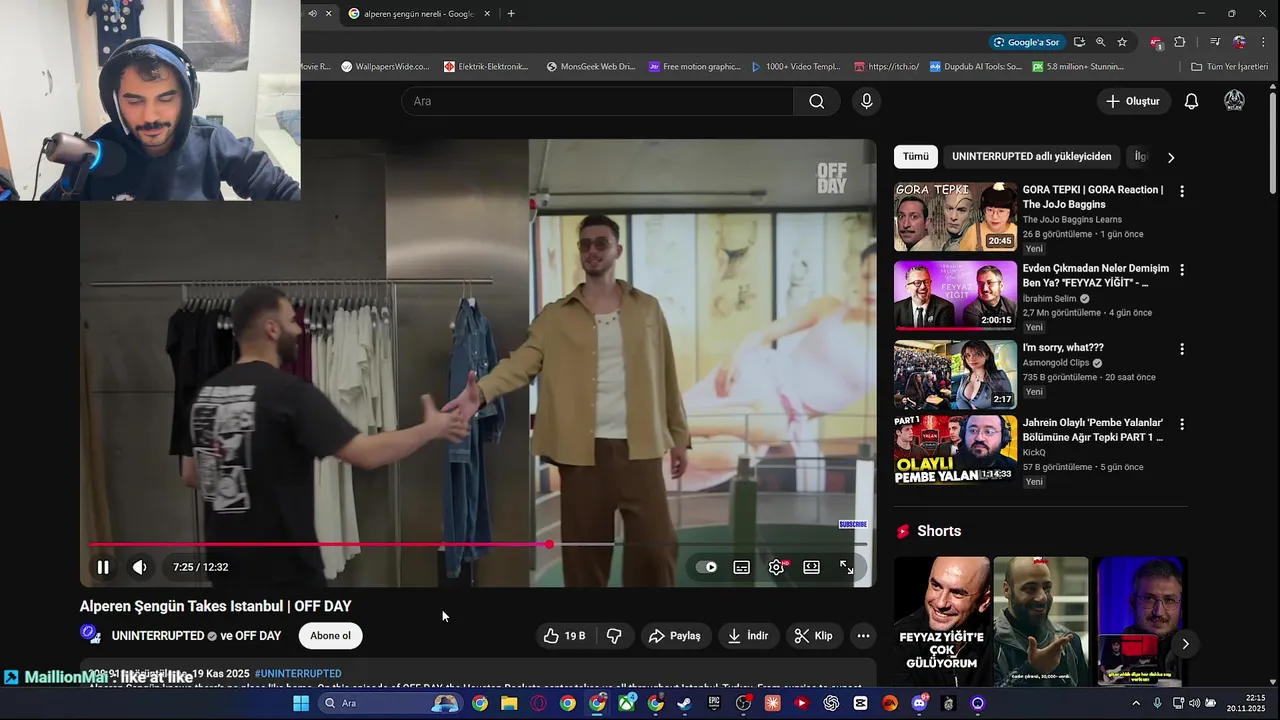1280x720 pixels.
Task: Show next Shorts with arrow
Action: point(1185,644)
